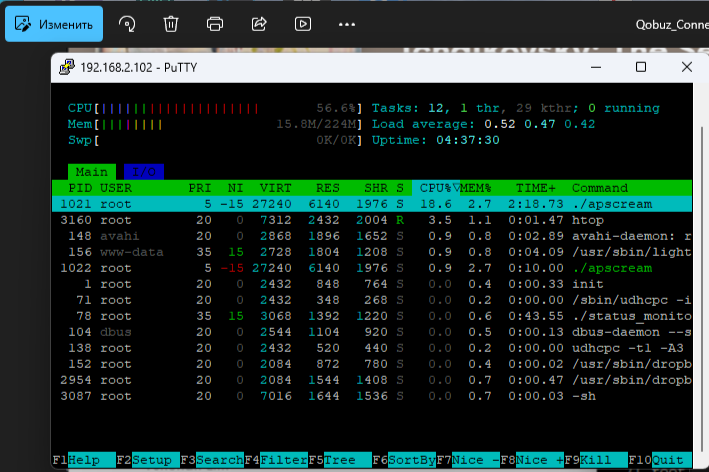
Task: Click Filter in the htop function bar
Action: [283, 460]
